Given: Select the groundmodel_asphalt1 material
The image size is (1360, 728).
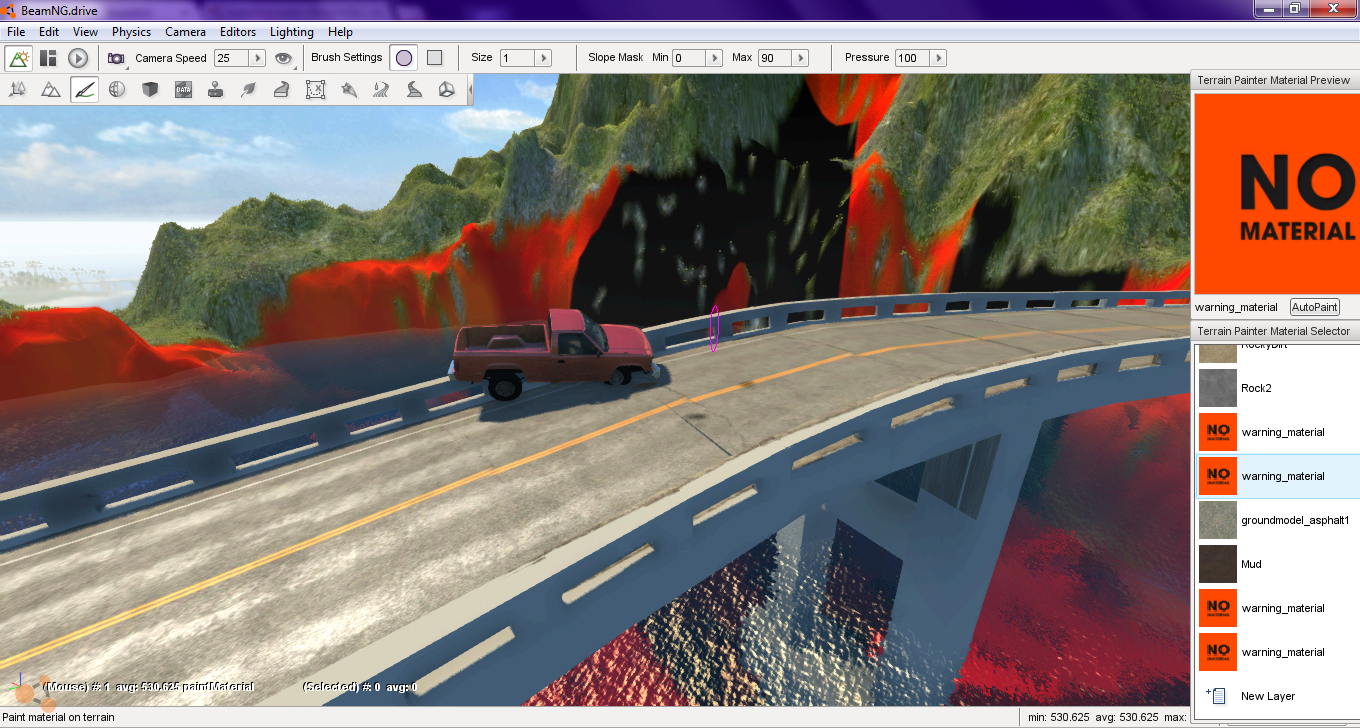Looking at the screenshot, I should click(x=1279, y=520).
